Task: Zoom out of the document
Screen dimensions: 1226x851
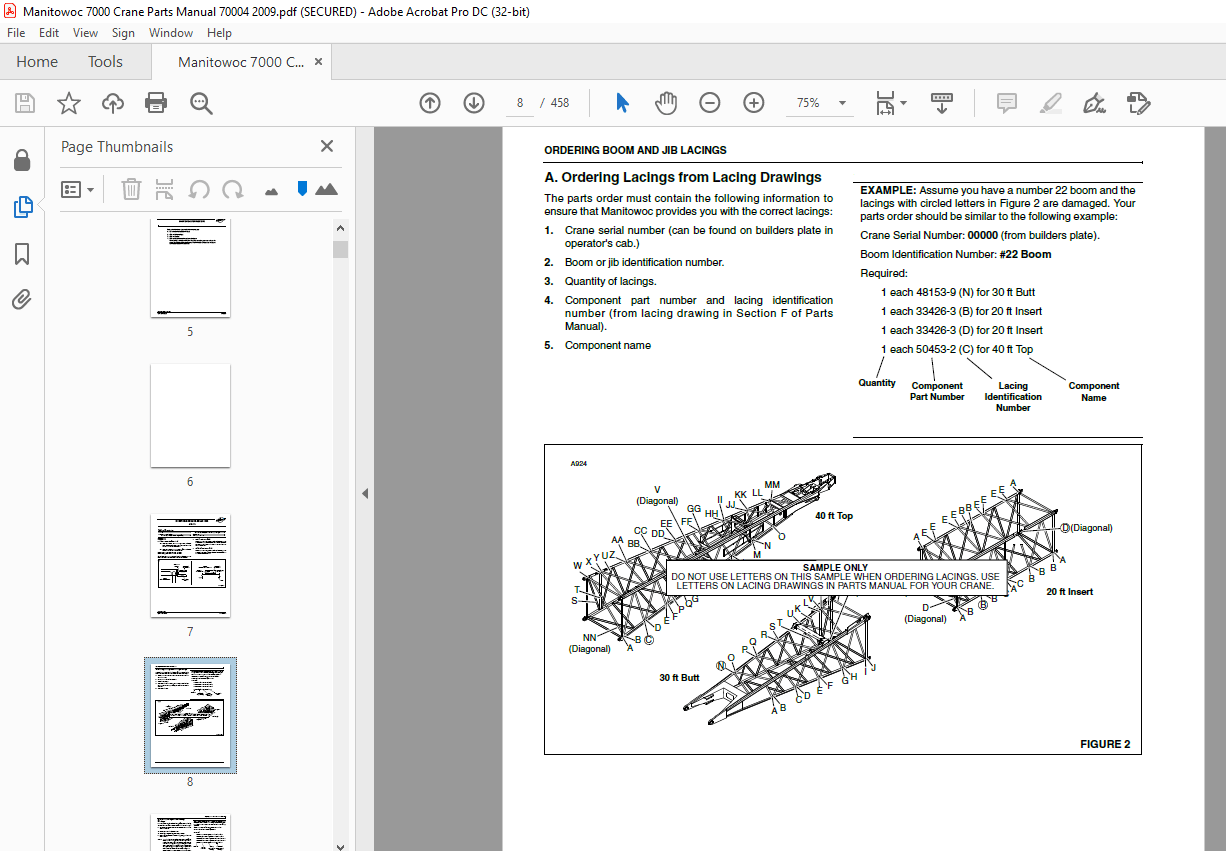Action: tap(709, 102)
